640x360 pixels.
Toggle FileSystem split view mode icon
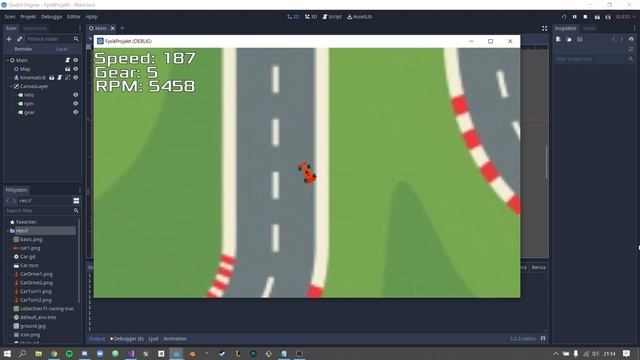tap(76, 201)
